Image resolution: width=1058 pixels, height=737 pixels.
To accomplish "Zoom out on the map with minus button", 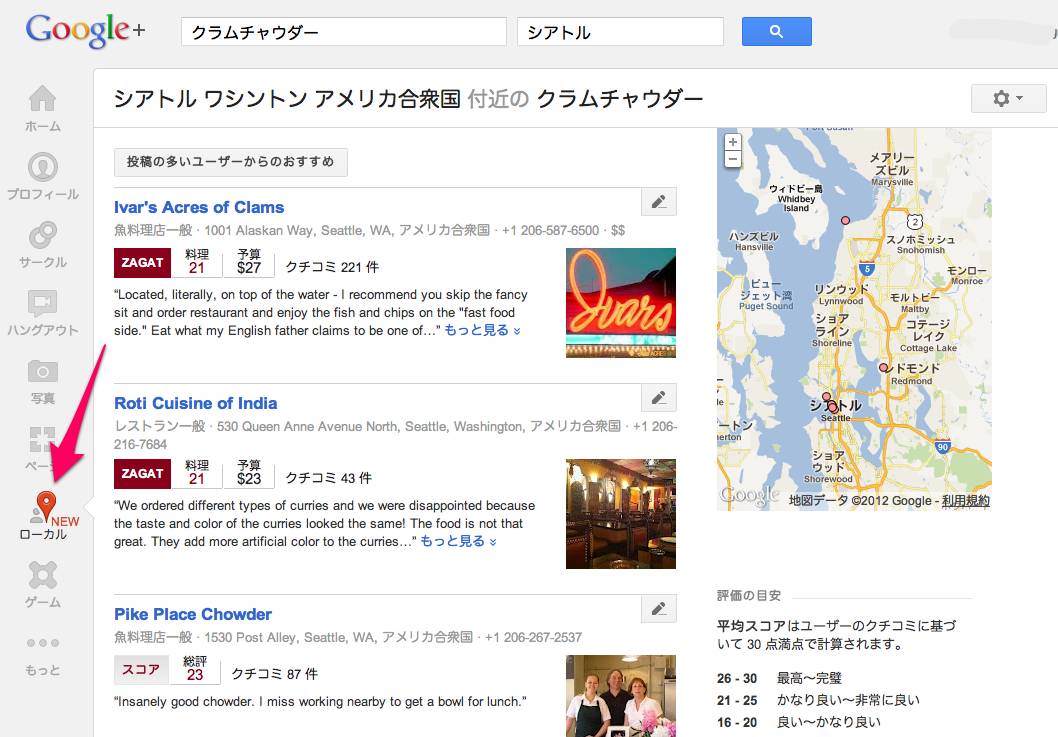I will (x=733, y=159).
